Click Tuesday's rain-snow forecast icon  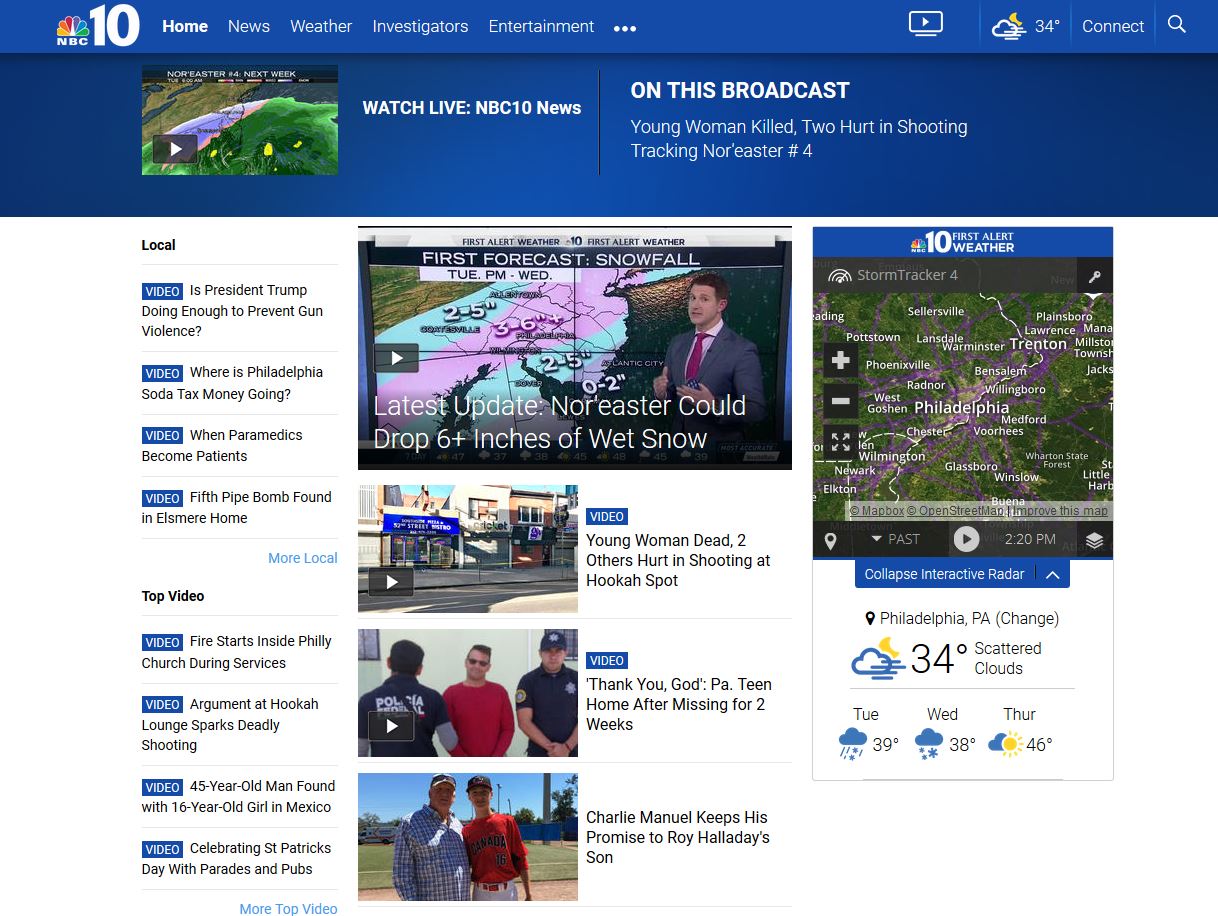click(x=852, y=744)
